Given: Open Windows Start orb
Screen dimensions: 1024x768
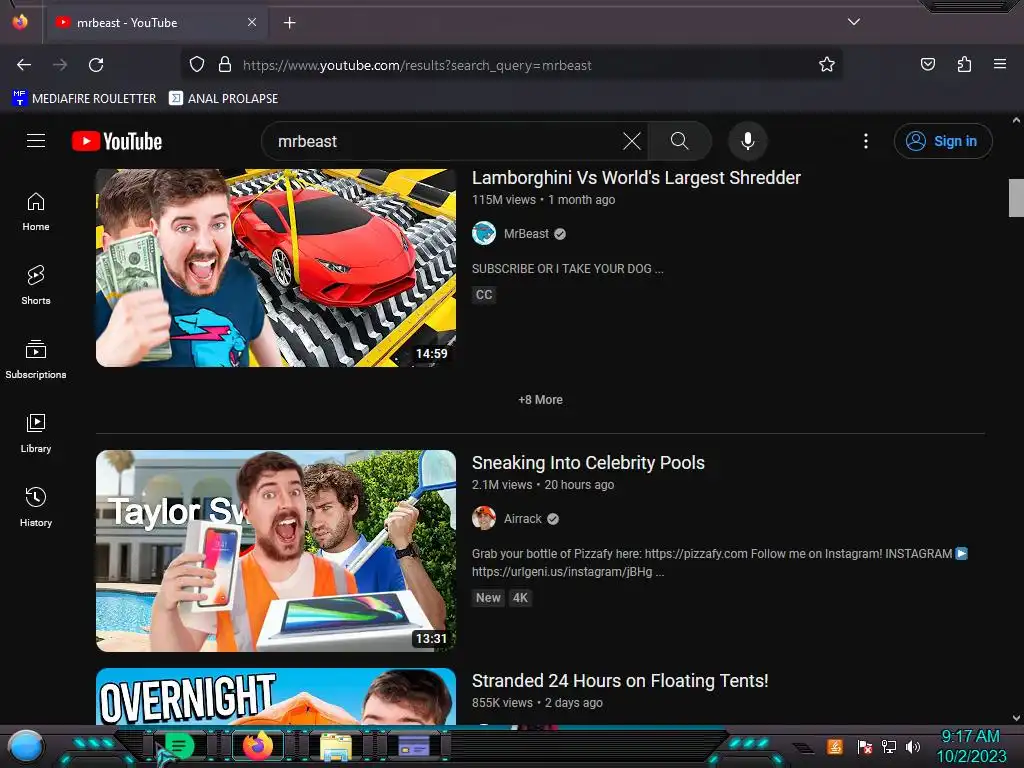Looking at the screenshot, I should coord(25,746).
